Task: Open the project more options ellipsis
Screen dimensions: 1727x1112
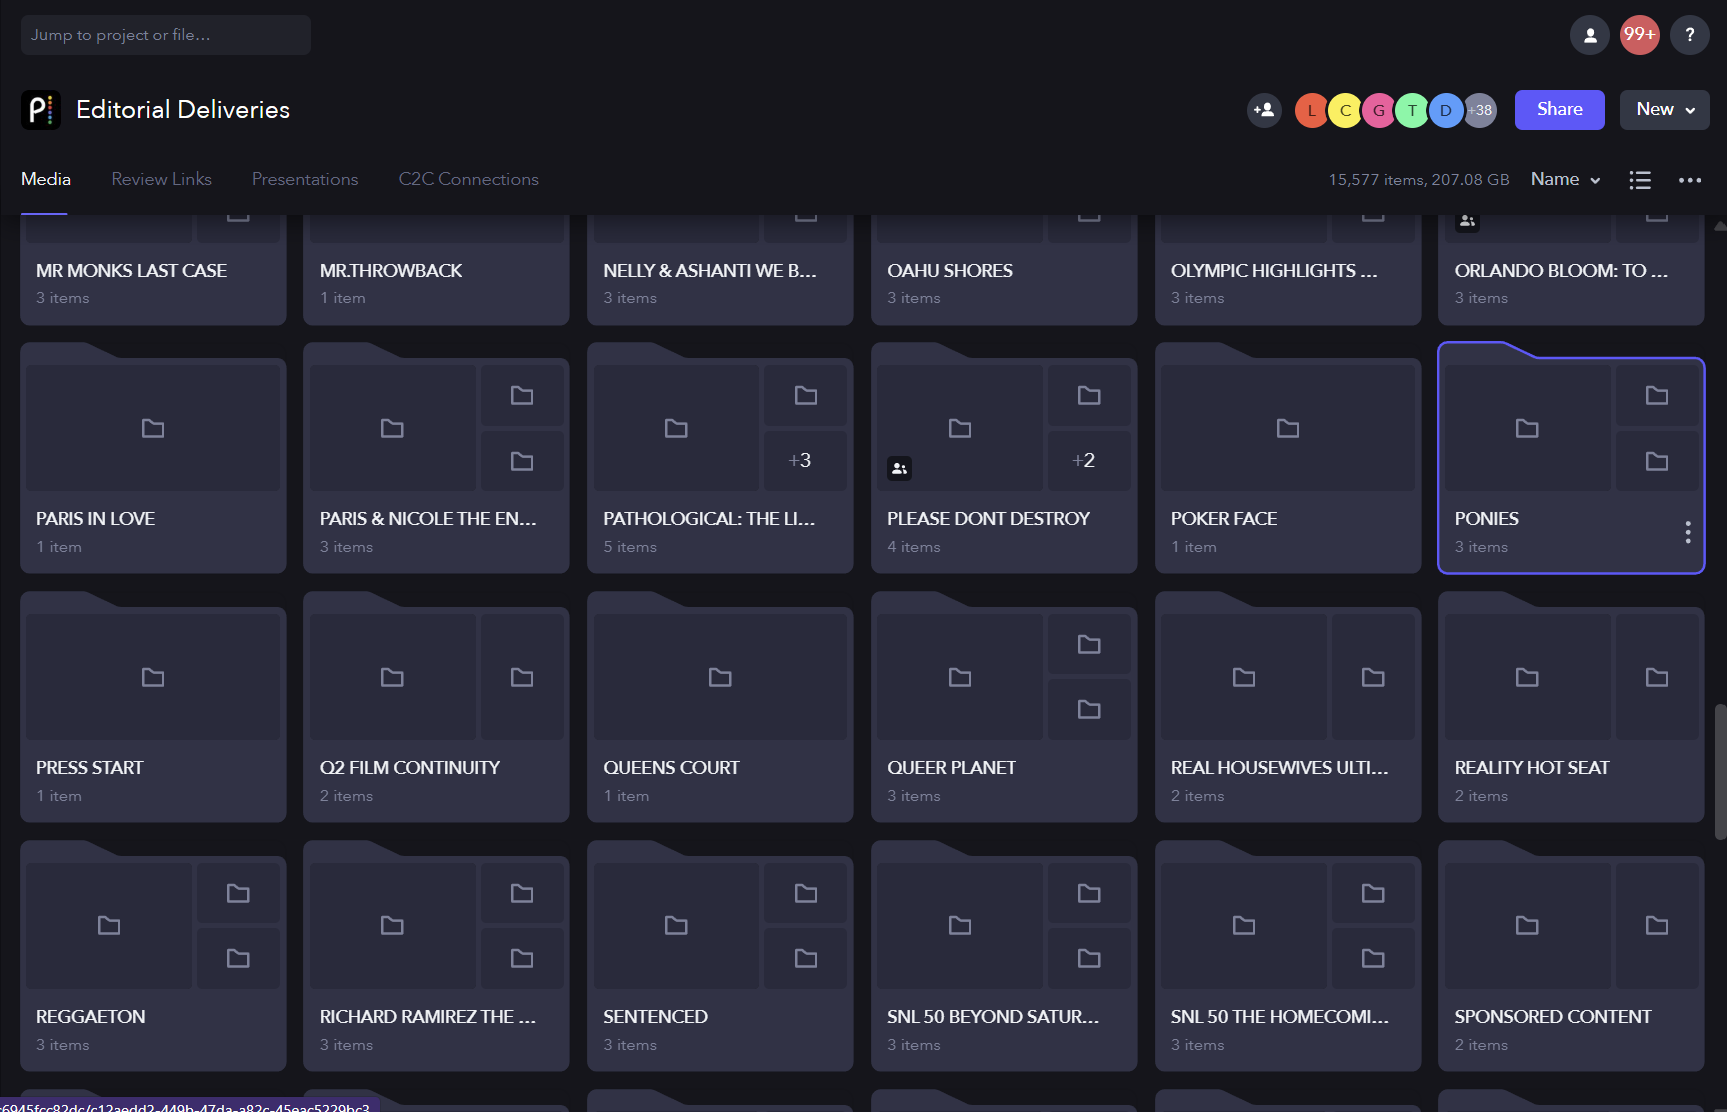Action: [x=1690, y=180]
